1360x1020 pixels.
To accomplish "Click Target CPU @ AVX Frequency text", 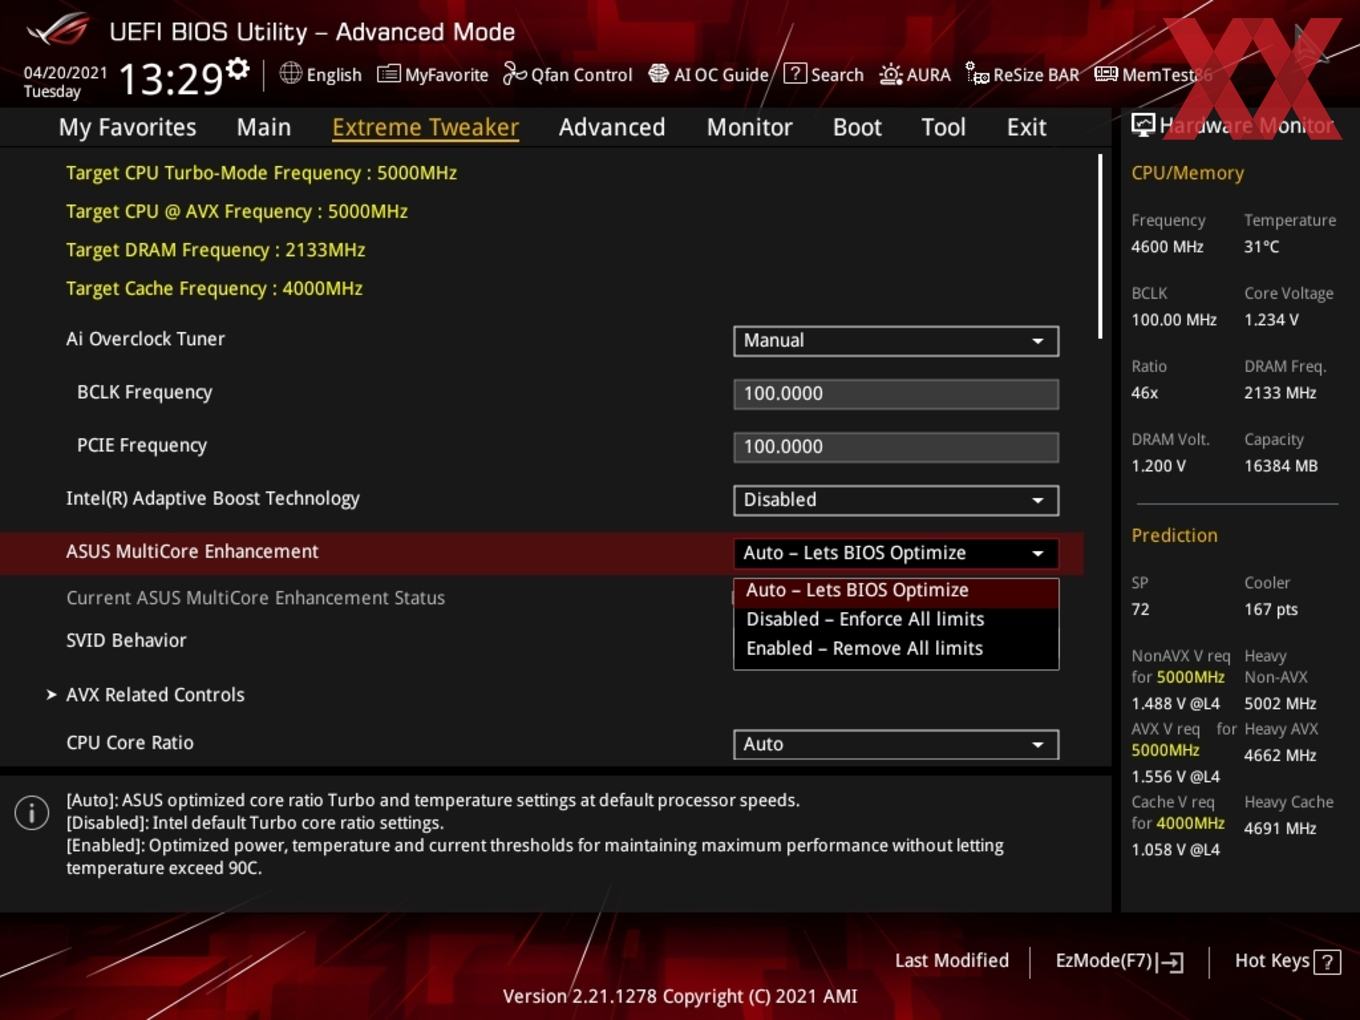I will point(236,211).
